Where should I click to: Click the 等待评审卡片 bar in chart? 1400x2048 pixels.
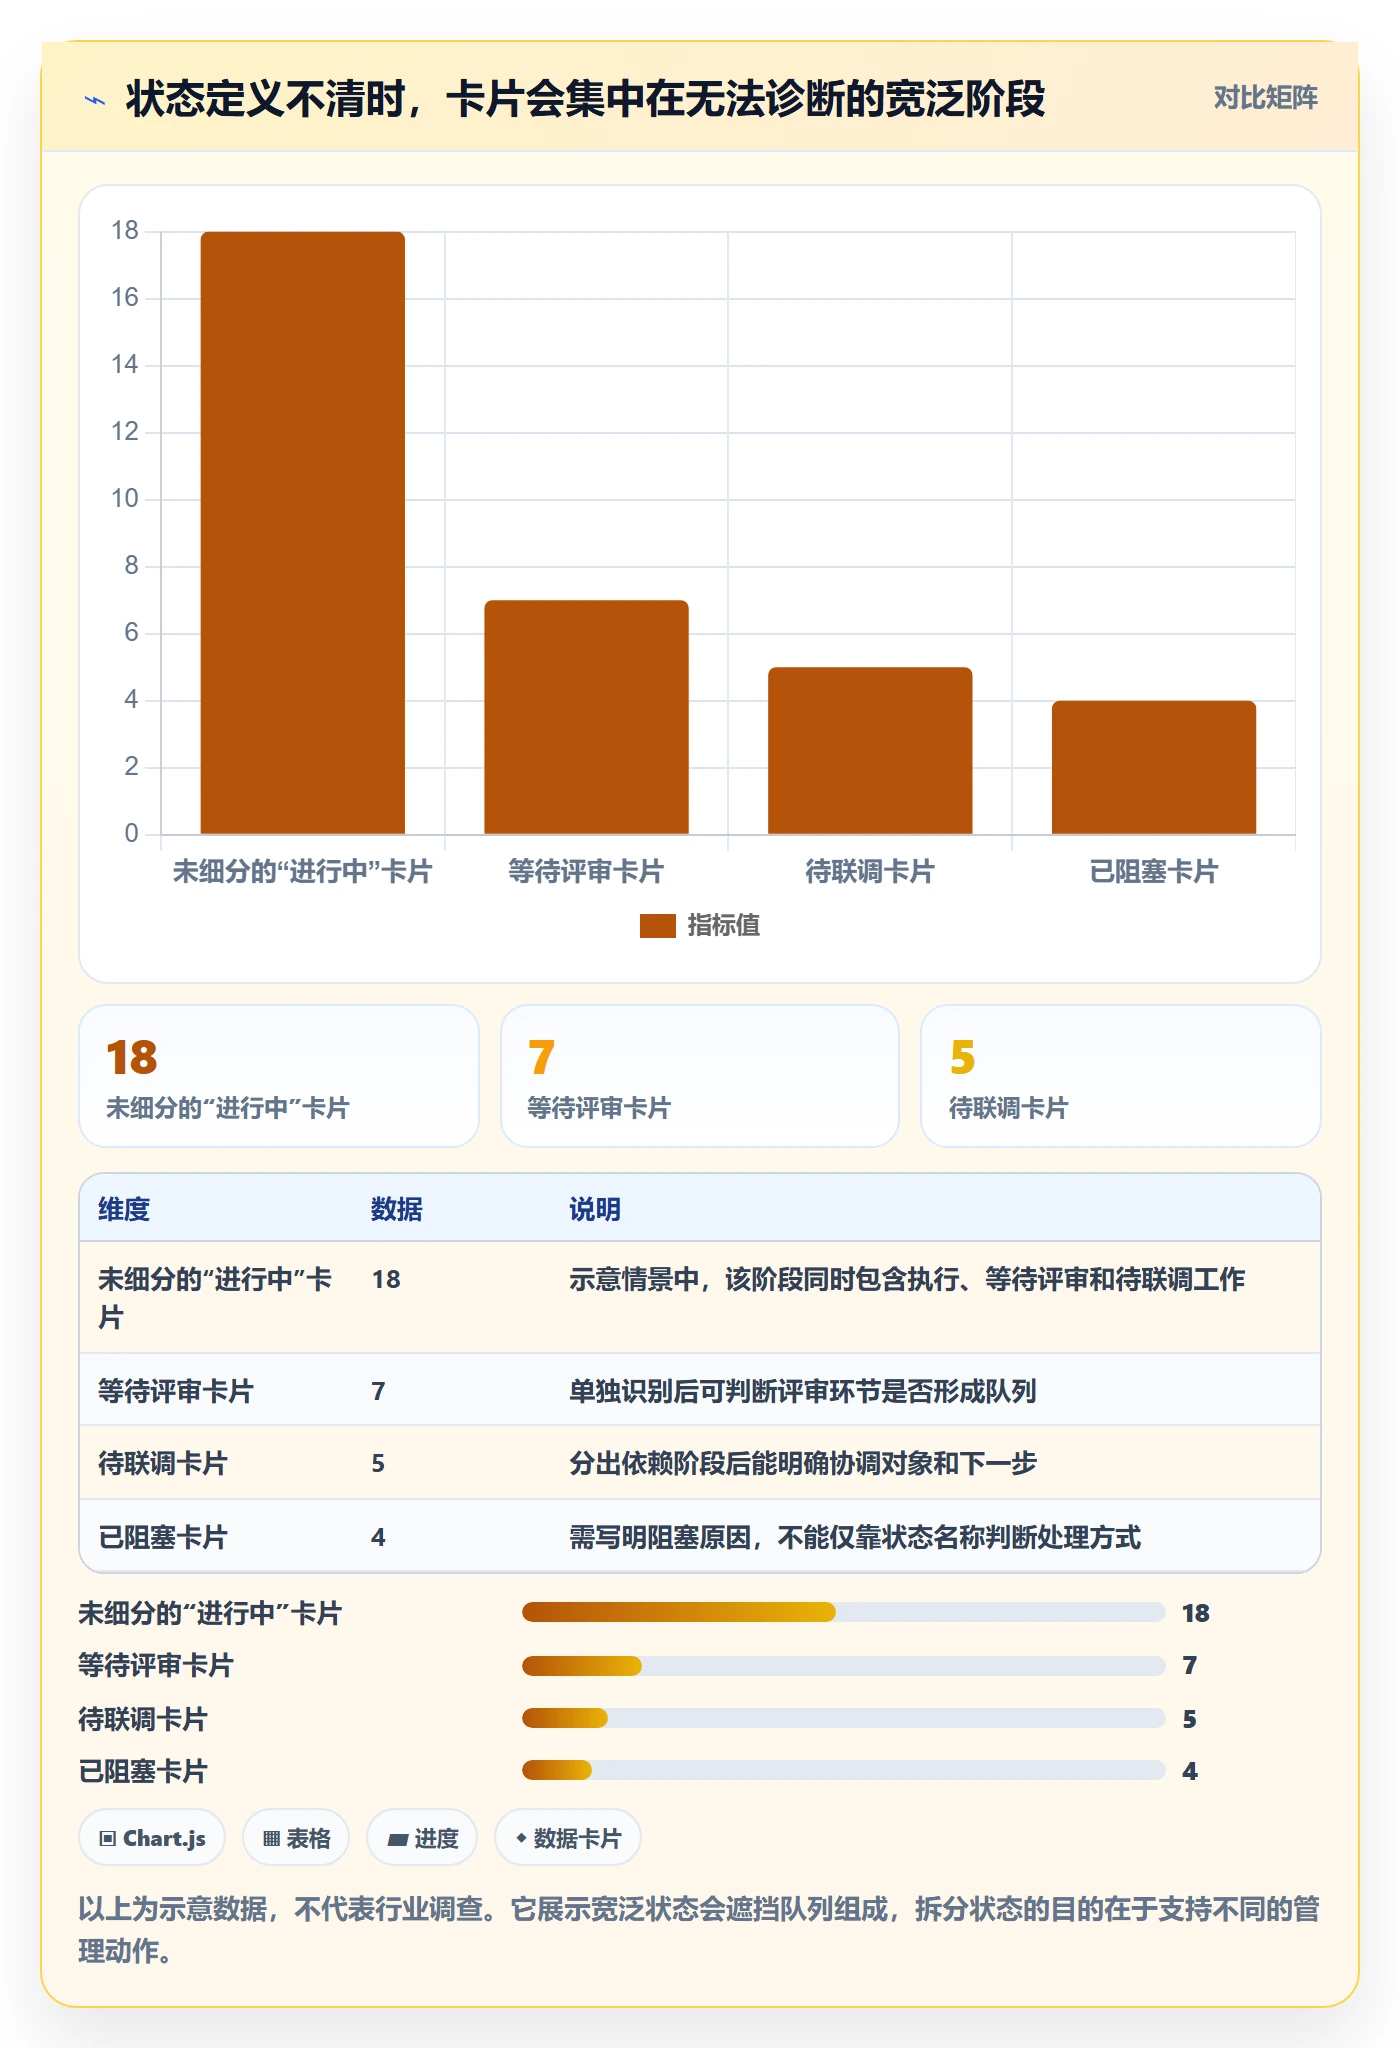point(587,717)
